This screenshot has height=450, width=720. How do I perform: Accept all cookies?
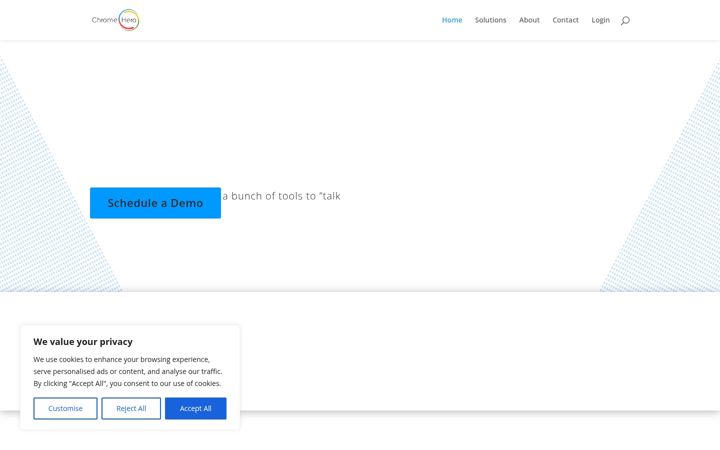click(x=196, y=408)
